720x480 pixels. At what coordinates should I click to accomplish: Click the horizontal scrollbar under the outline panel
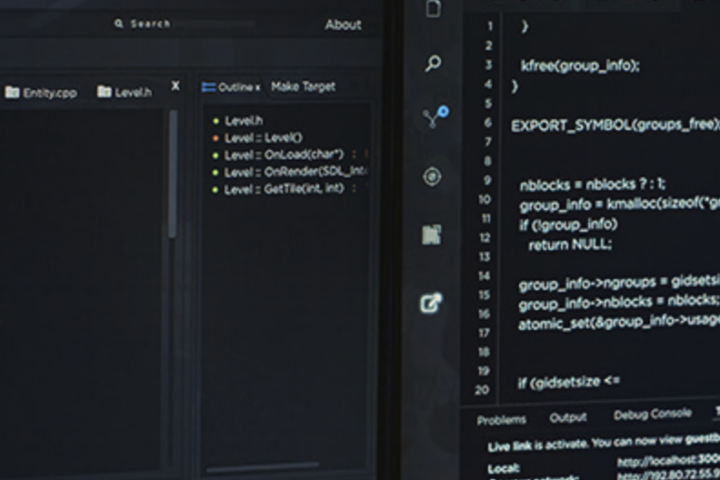tap(263, 467)
